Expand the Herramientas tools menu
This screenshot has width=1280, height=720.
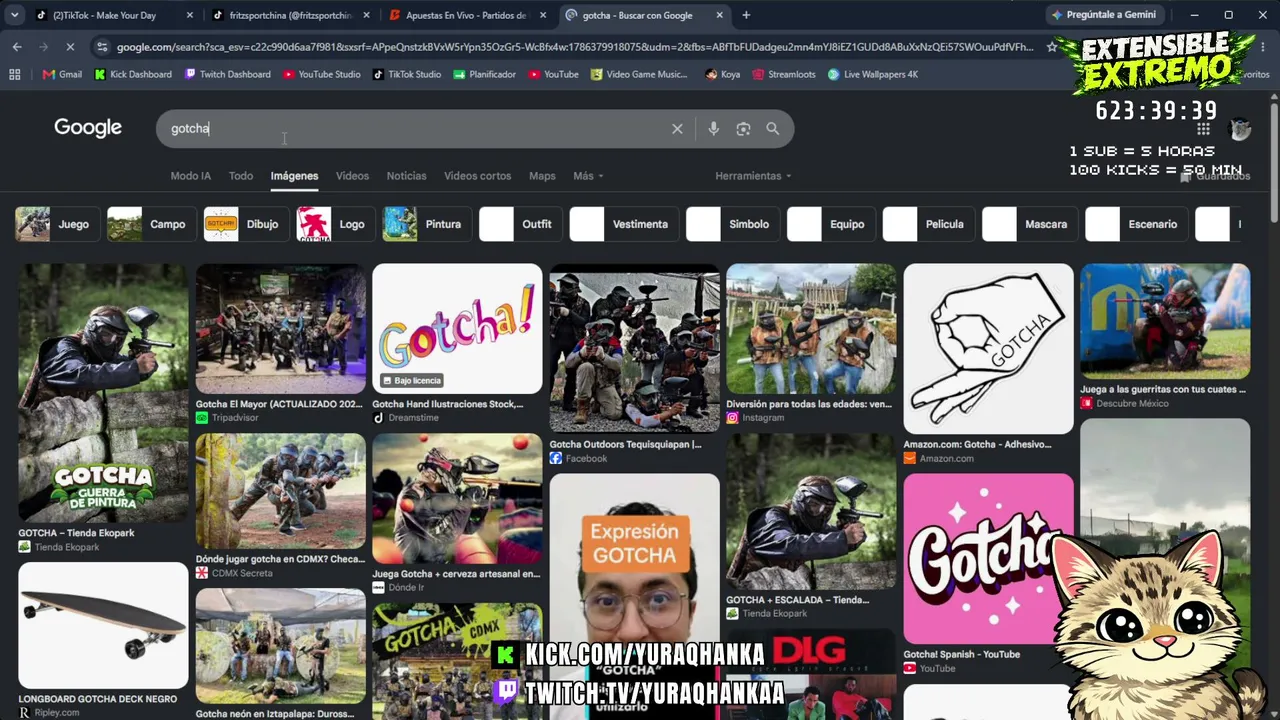753,176
